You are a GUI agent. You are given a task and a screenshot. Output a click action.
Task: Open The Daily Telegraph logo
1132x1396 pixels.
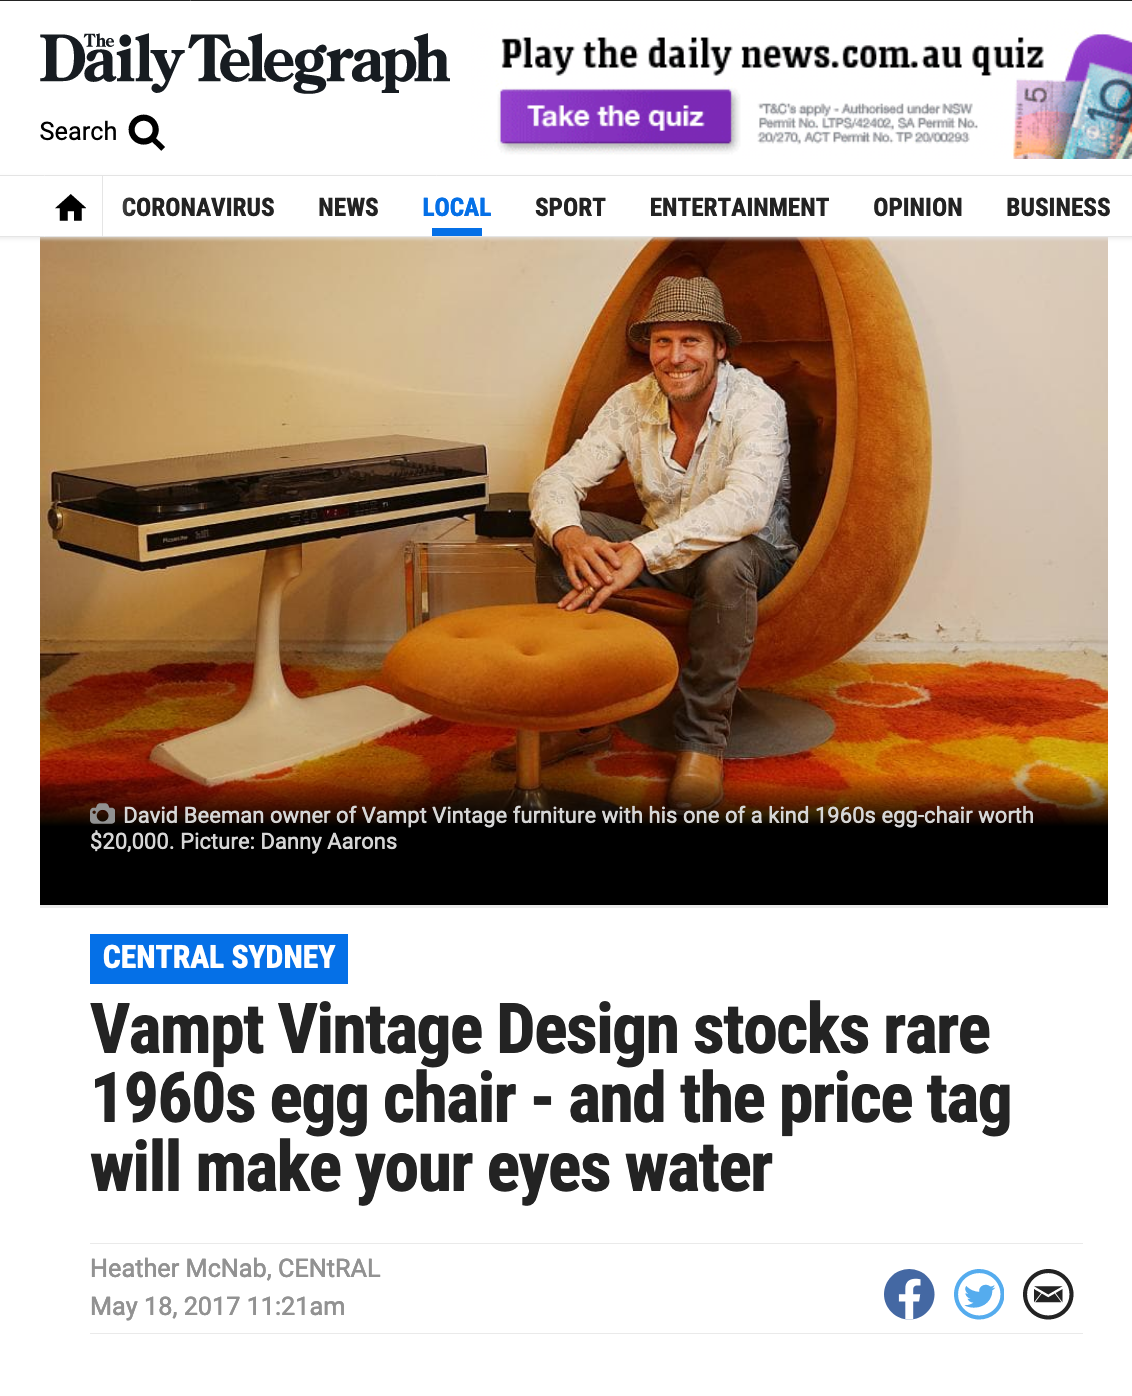click(x=245, y=60)
